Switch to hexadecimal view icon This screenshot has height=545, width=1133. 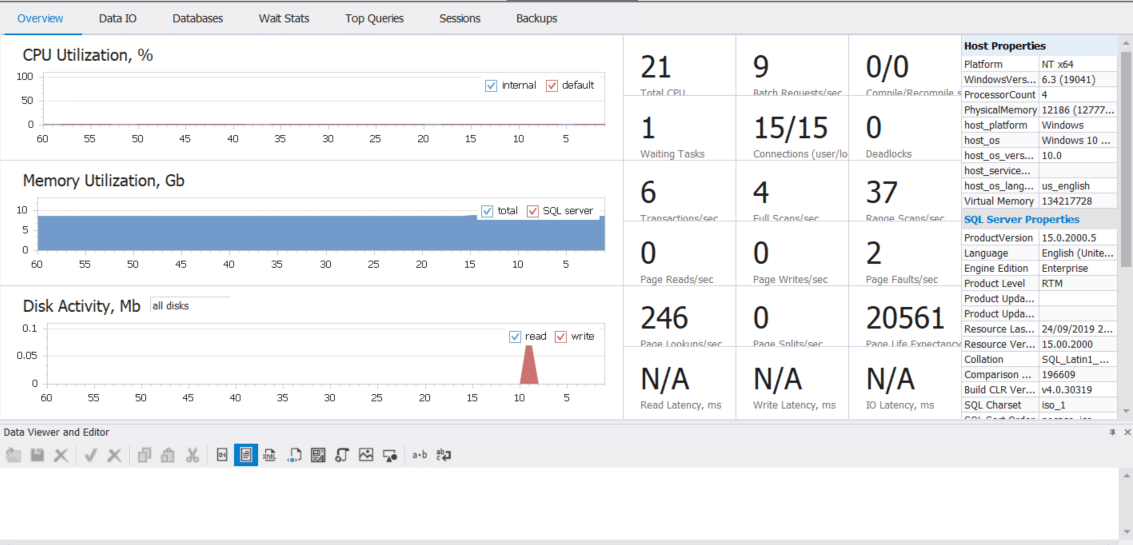point(222,455)
